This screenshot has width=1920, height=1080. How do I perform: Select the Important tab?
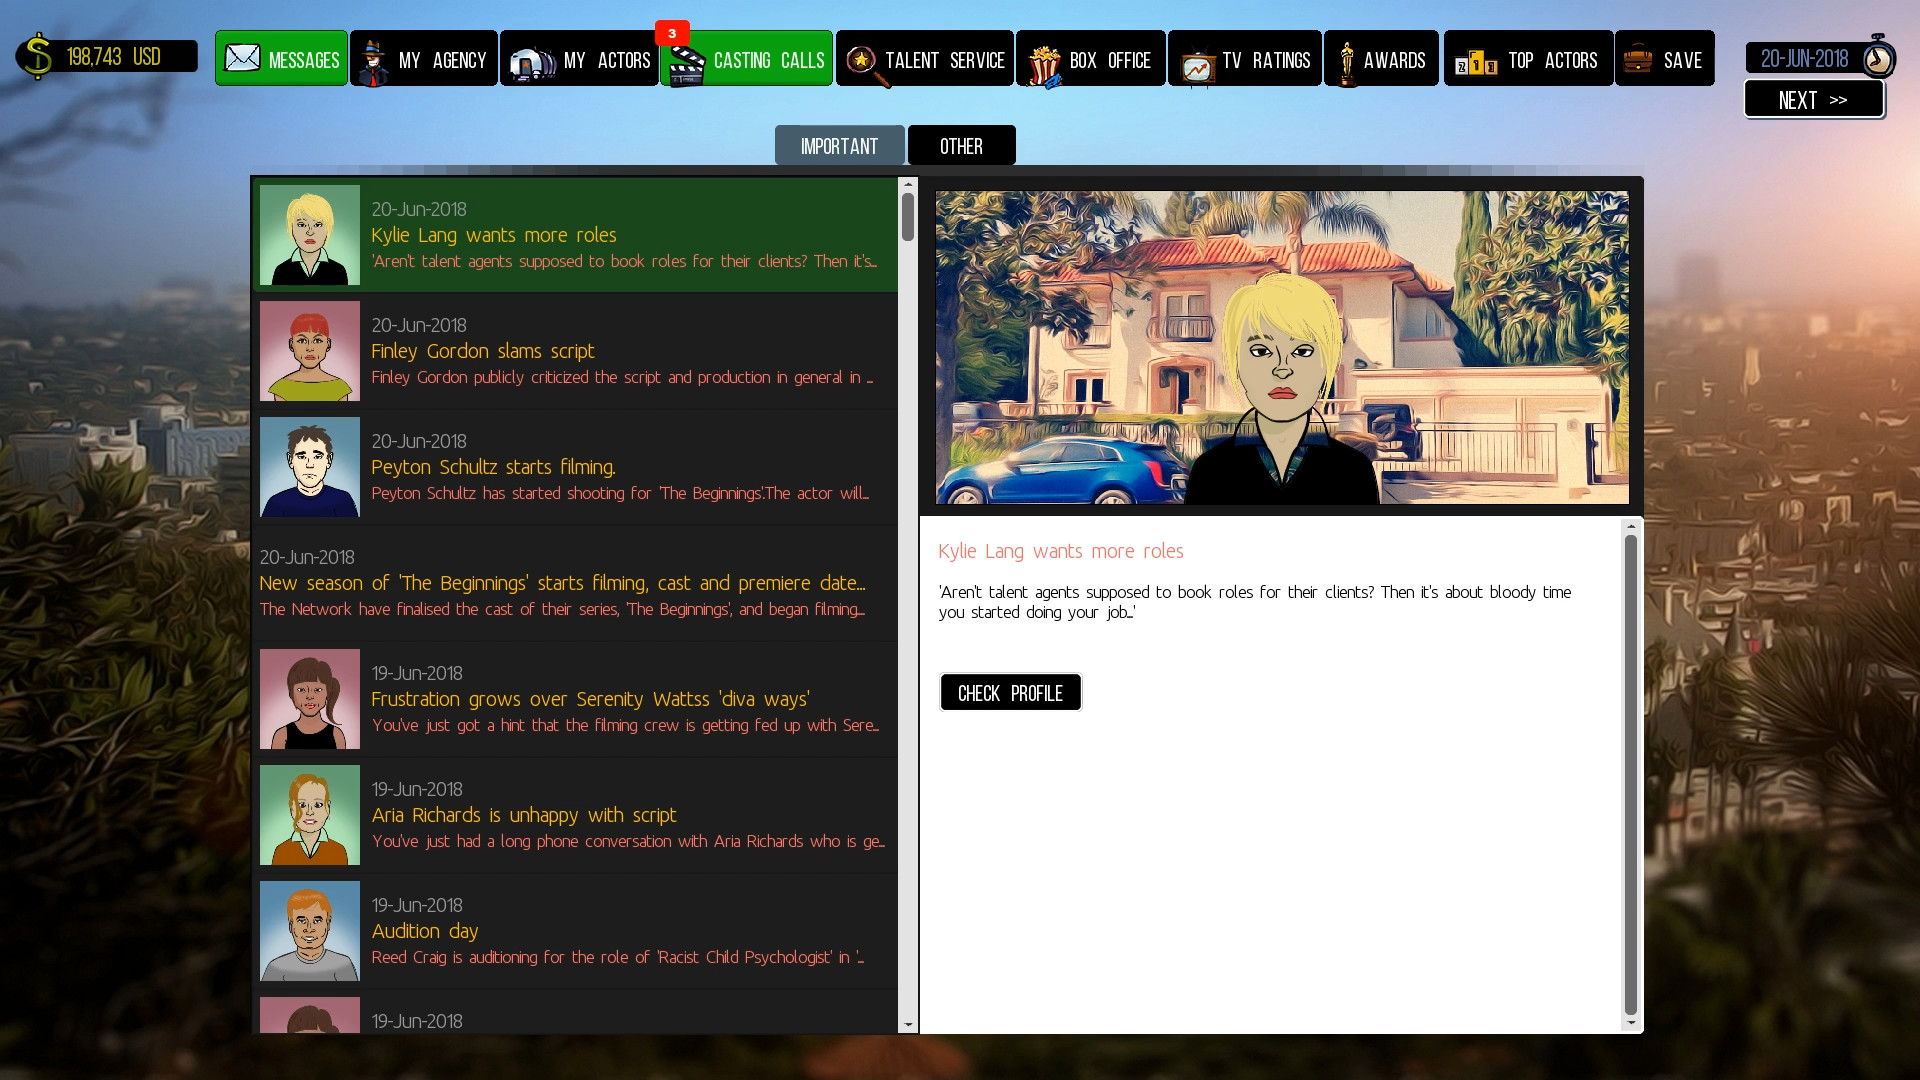coord(839,146)
